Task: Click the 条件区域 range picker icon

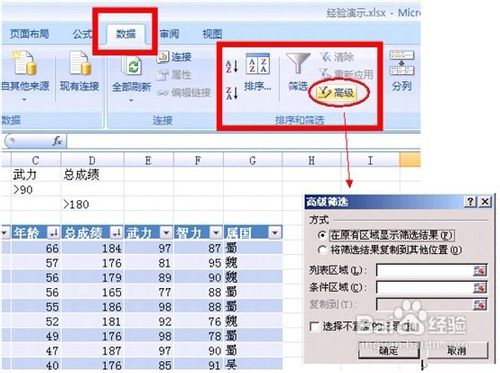Action: point(480,288)
